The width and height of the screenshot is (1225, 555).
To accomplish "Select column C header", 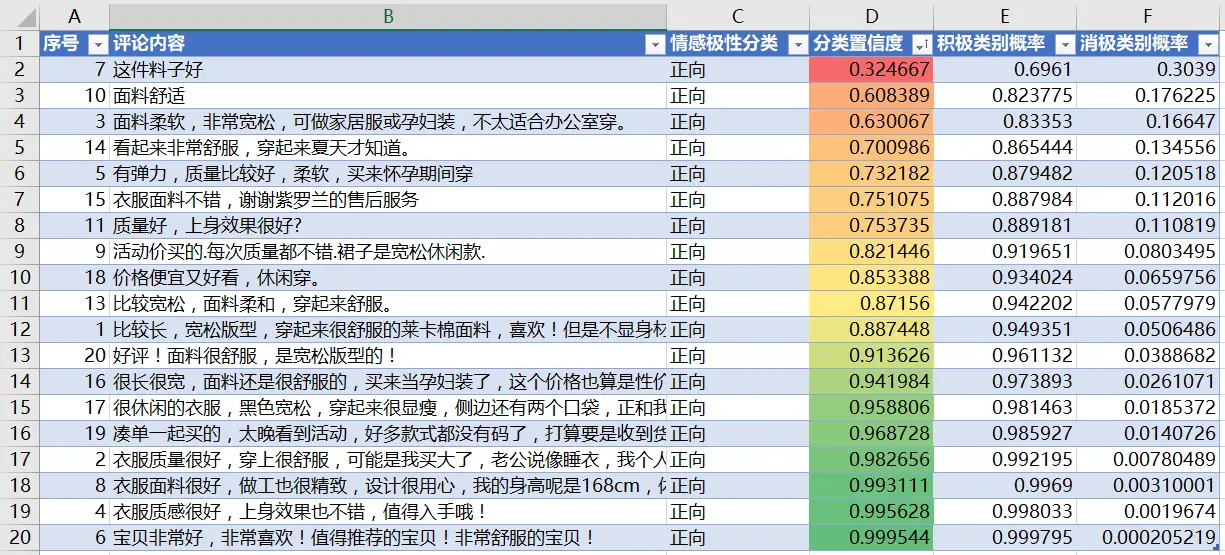I will point(738,16).
